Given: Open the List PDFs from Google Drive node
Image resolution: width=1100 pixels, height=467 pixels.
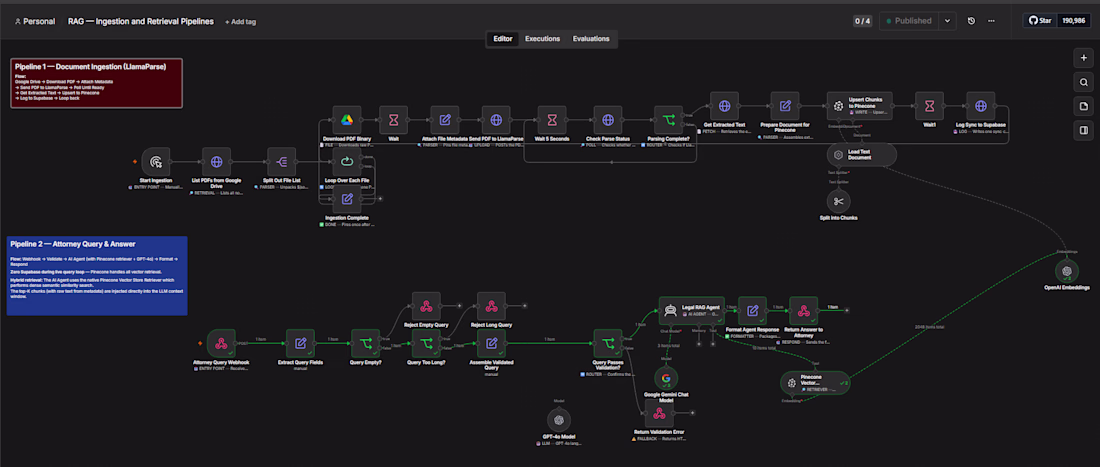Looking at the screenshot, I should point(216,162).
